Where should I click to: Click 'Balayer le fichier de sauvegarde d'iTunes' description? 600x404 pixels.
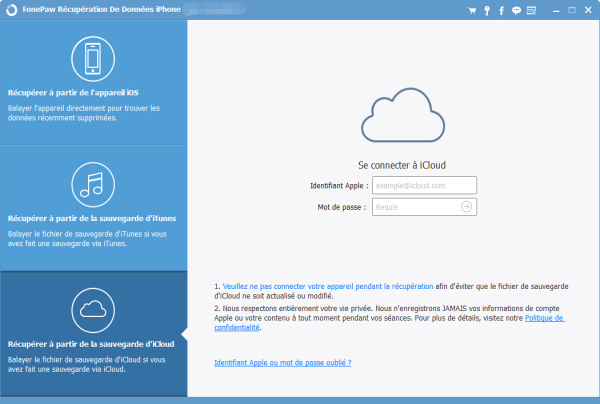[x=87, y=239]
